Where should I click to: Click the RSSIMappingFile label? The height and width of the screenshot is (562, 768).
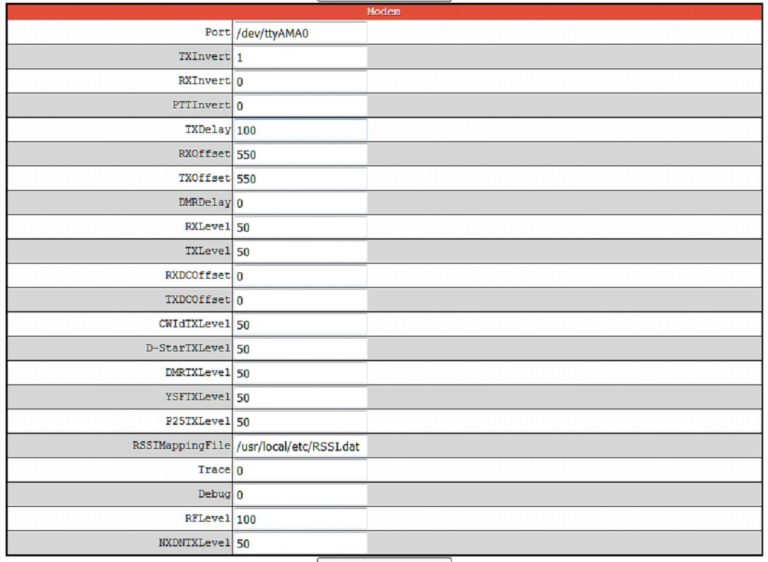(x=182, y=445)
